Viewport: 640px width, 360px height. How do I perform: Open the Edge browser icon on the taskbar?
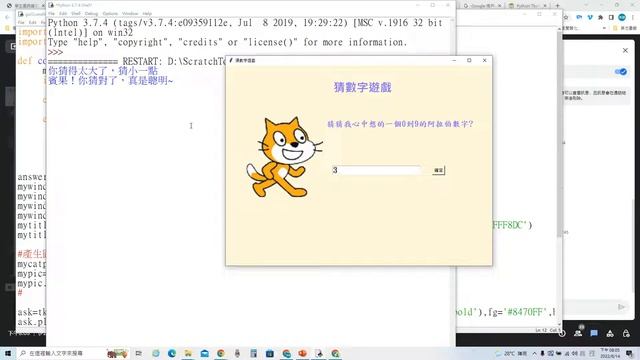(x=172, y=353)
